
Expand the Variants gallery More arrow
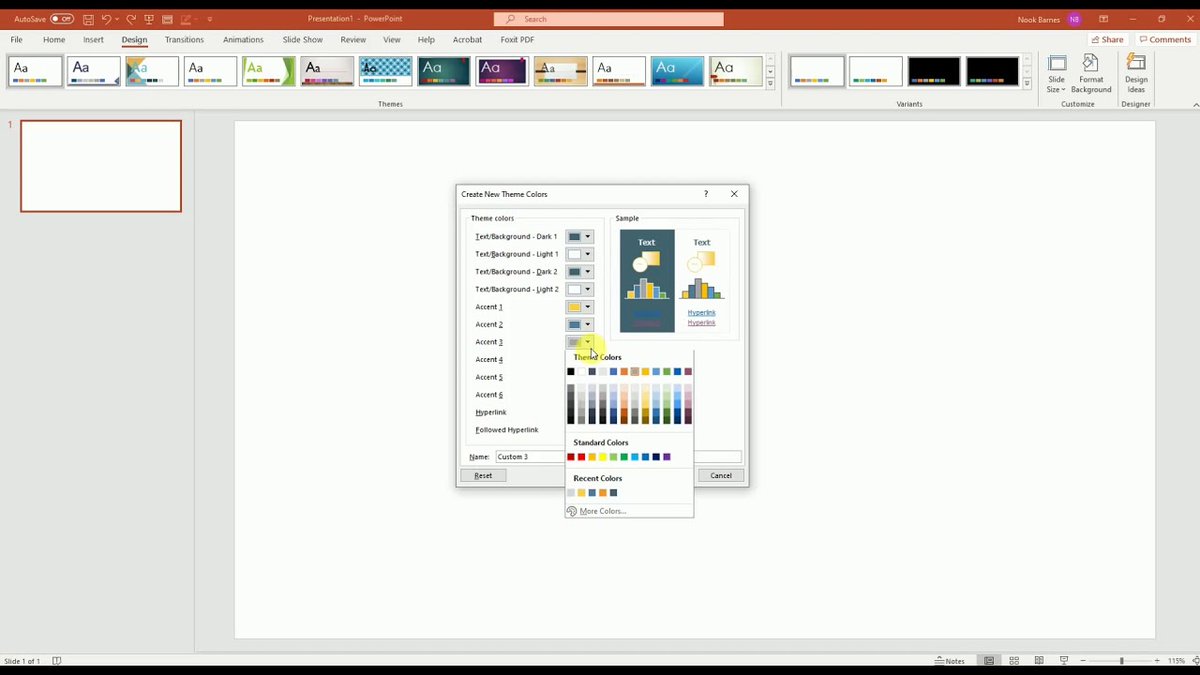coord(1028,85)
